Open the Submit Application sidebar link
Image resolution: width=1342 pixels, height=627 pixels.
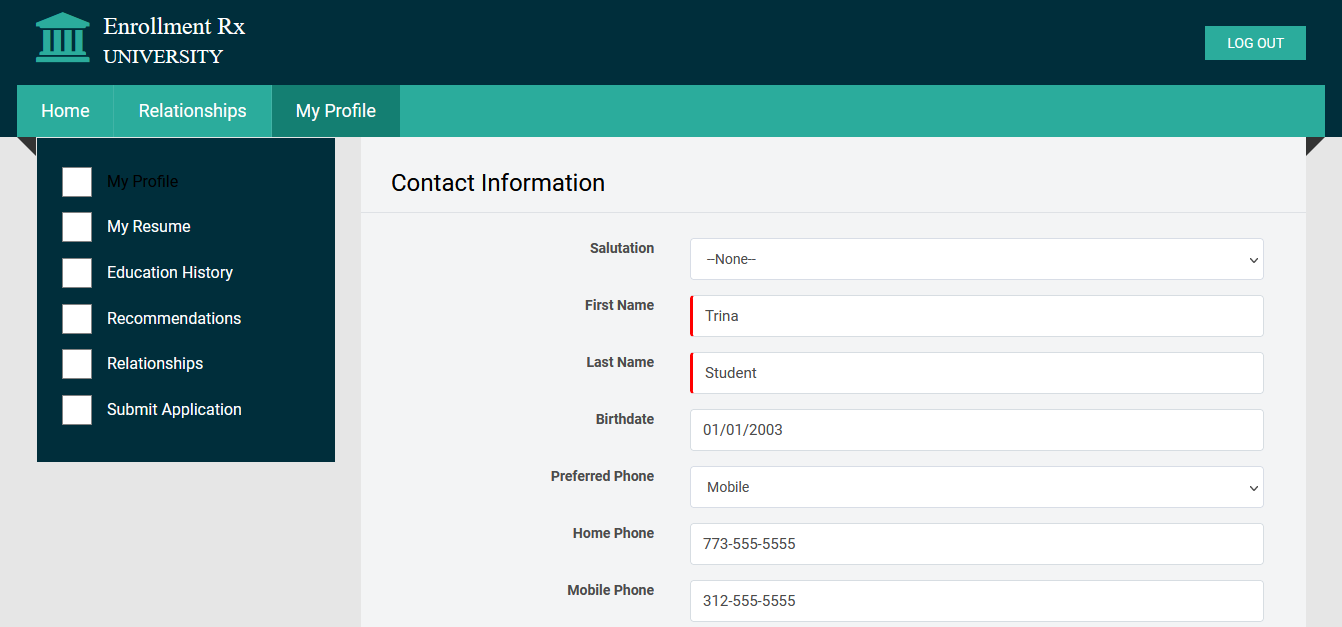(174, 410)
